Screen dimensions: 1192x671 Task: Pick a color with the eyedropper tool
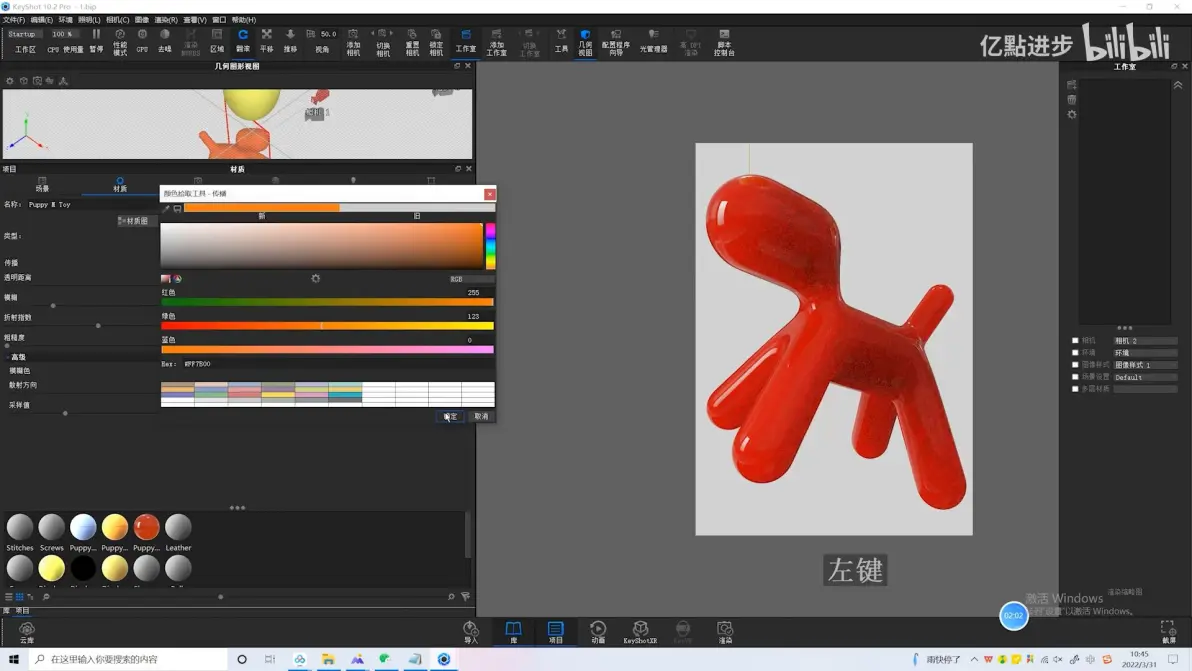[166, 208]
